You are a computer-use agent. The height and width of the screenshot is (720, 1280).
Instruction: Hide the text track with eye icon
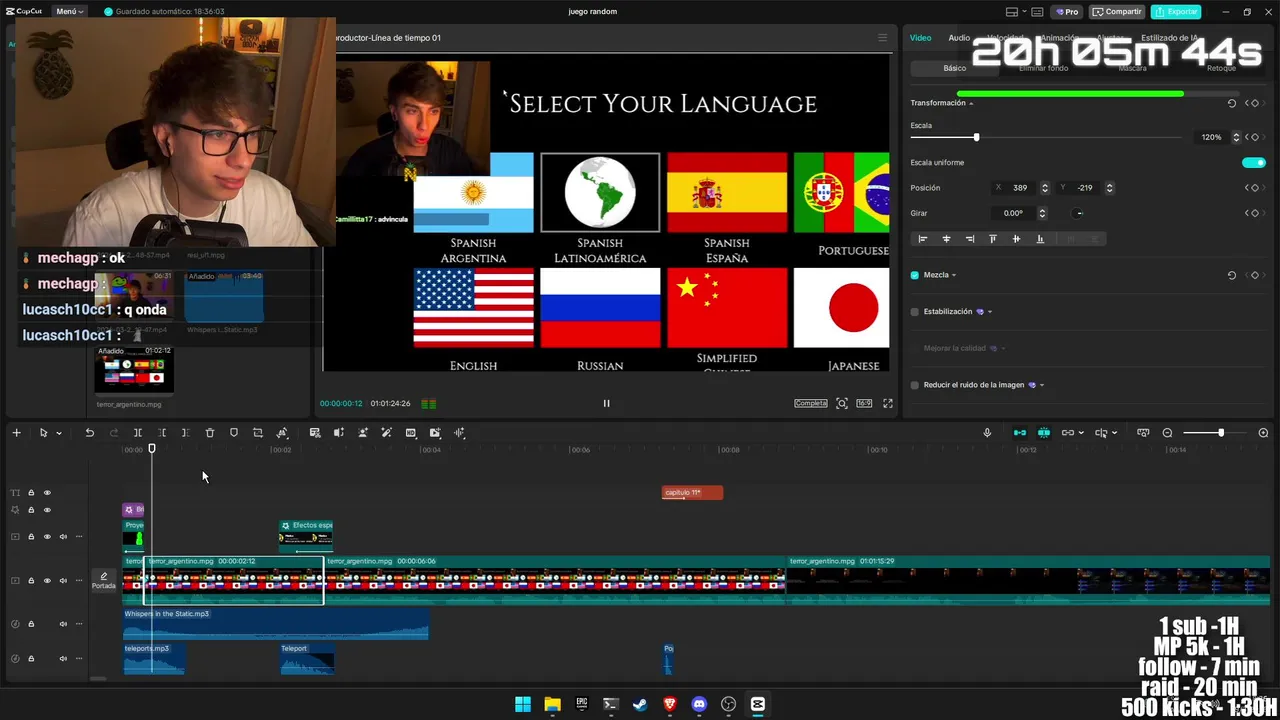click(47, 493)
